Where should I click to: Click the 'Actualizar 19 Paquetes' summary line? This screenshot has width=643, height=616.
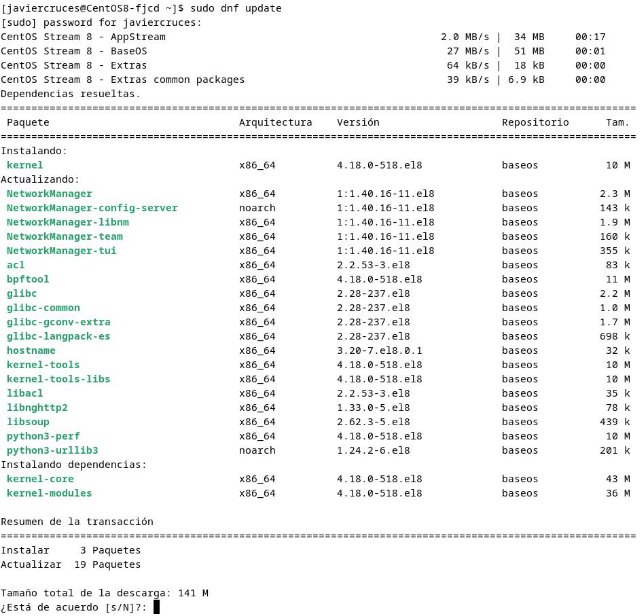tap(71, 565)
